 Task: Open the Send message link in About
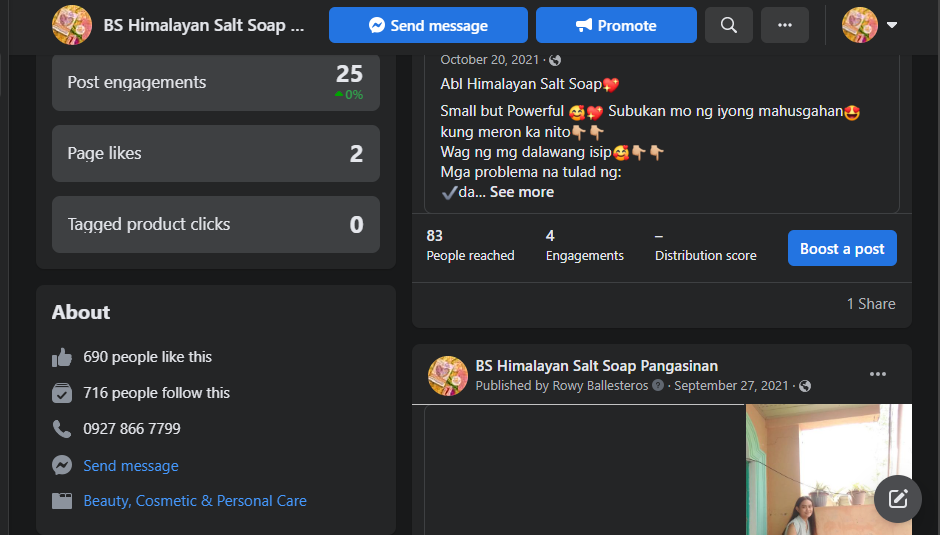click(131, 466)
